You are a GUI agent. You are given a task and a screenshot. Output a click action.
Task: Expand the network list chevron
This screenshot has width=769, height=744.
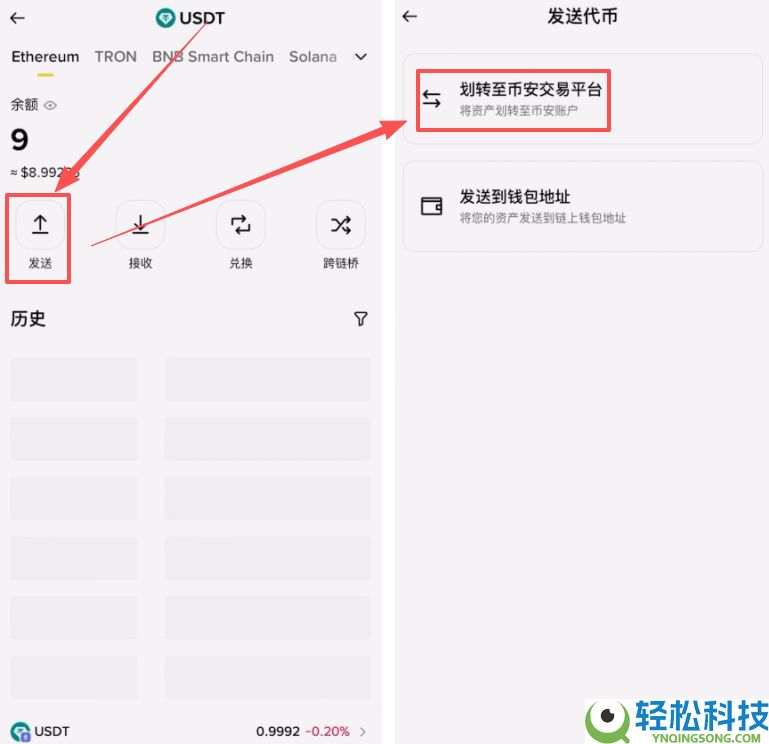[x=360, y=57]
